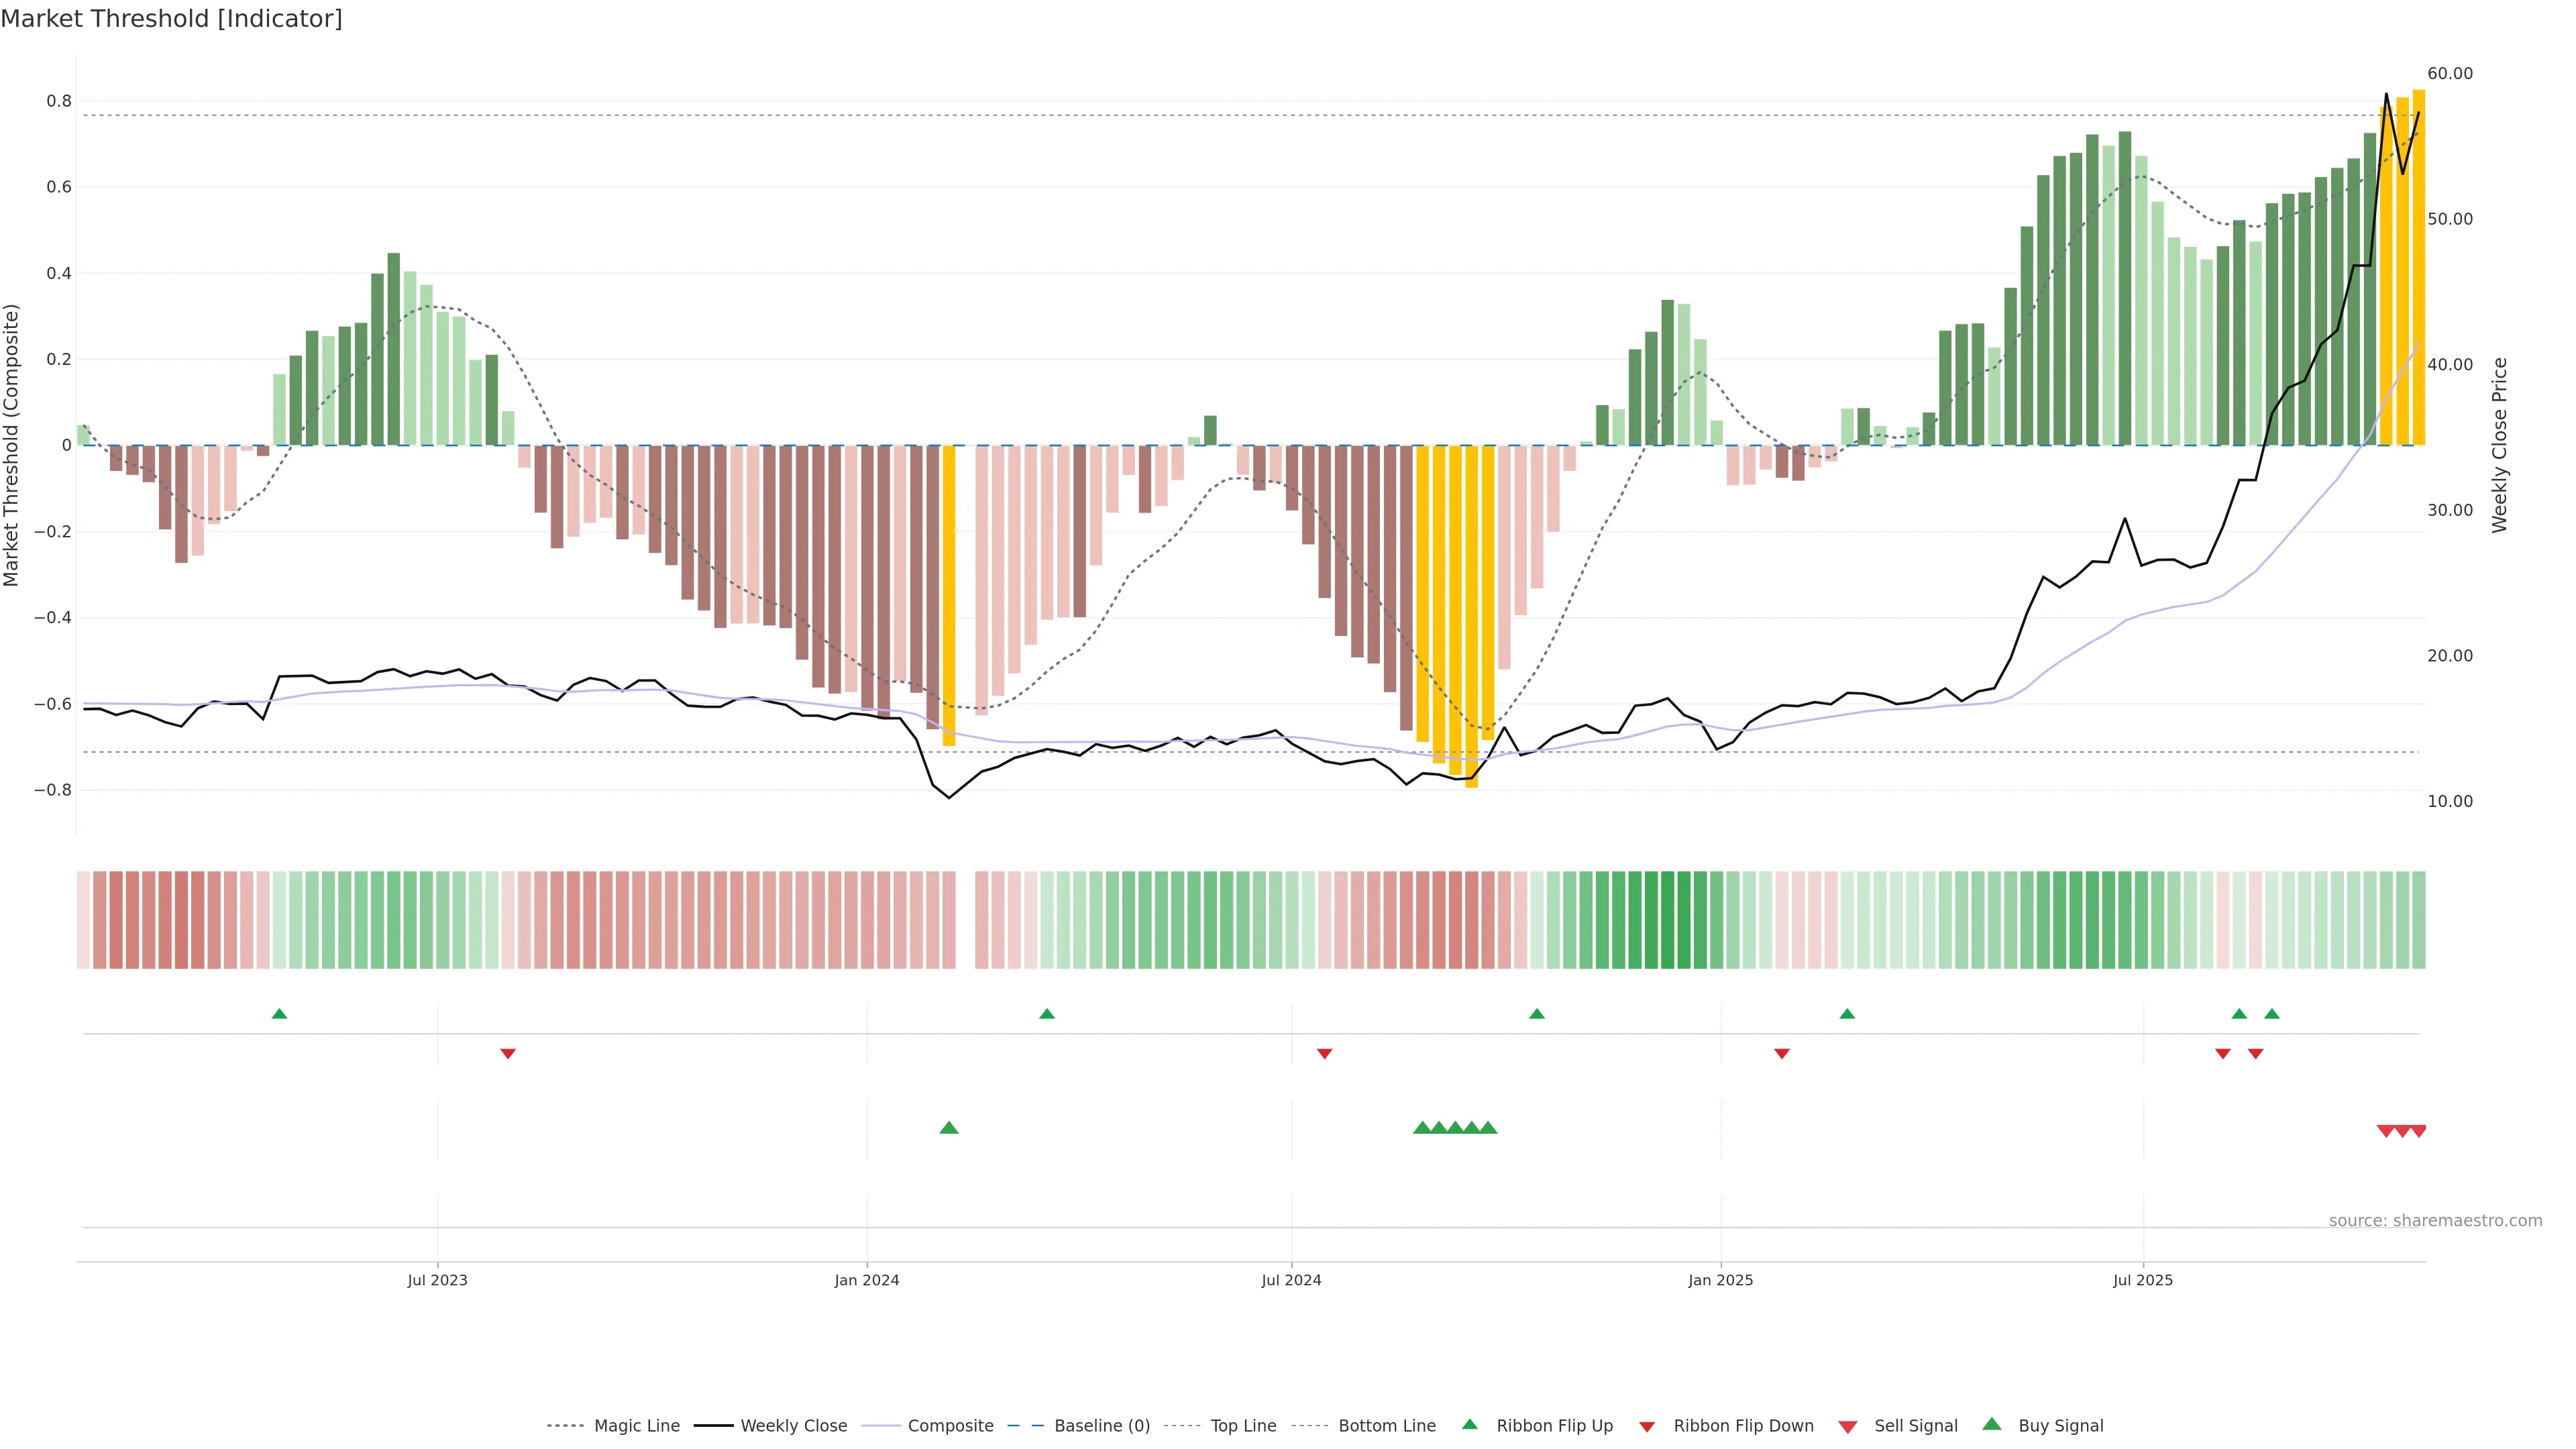This screenshot has width=2576, height=1449.
Task: Click the Market Threshold [Indicator] title
Action: pos(171,19)
